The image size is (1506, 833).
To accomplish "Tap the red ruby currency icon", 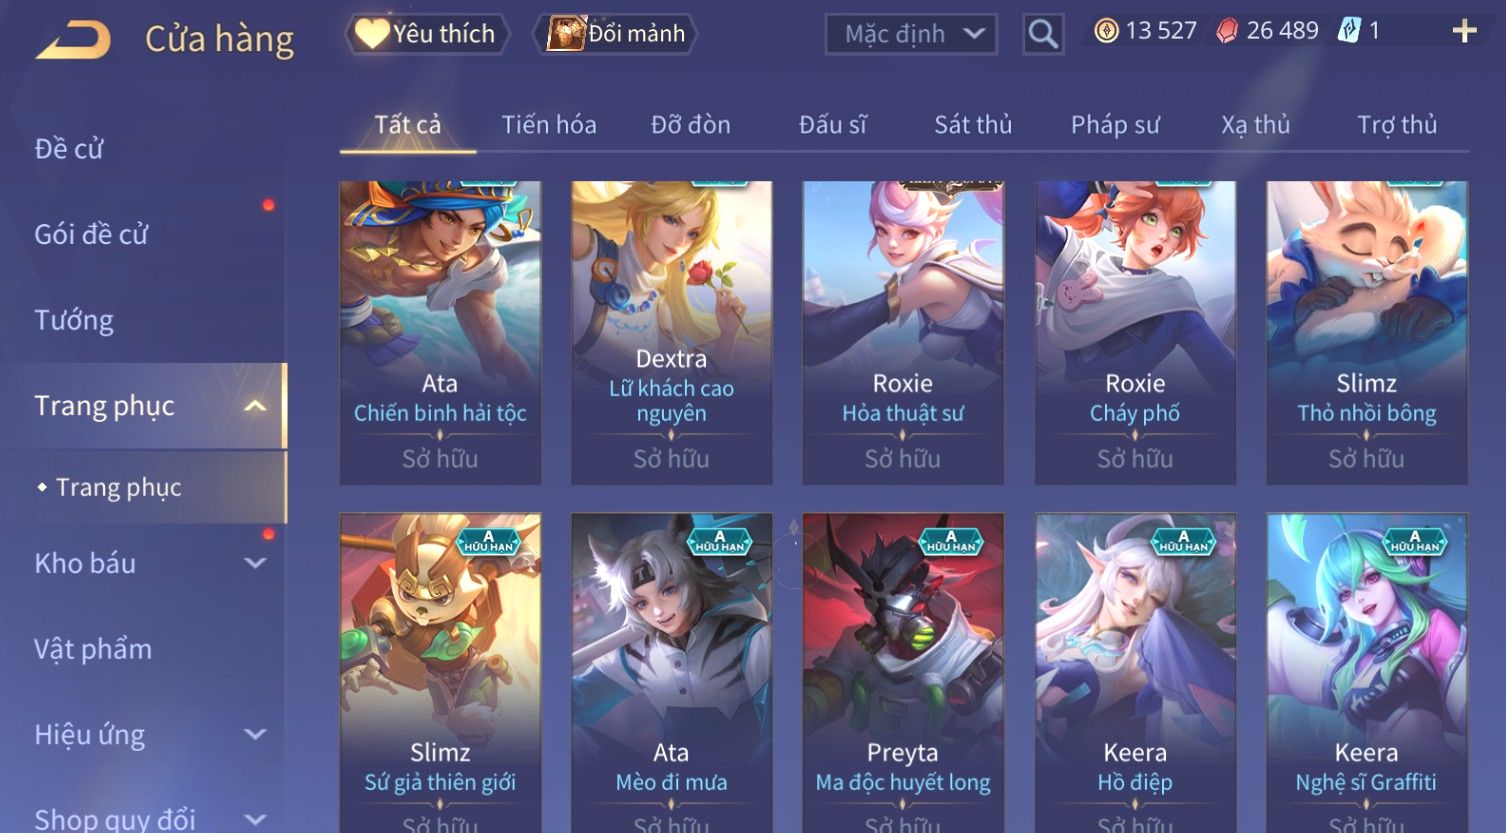I will click(x=1227, y=32).
